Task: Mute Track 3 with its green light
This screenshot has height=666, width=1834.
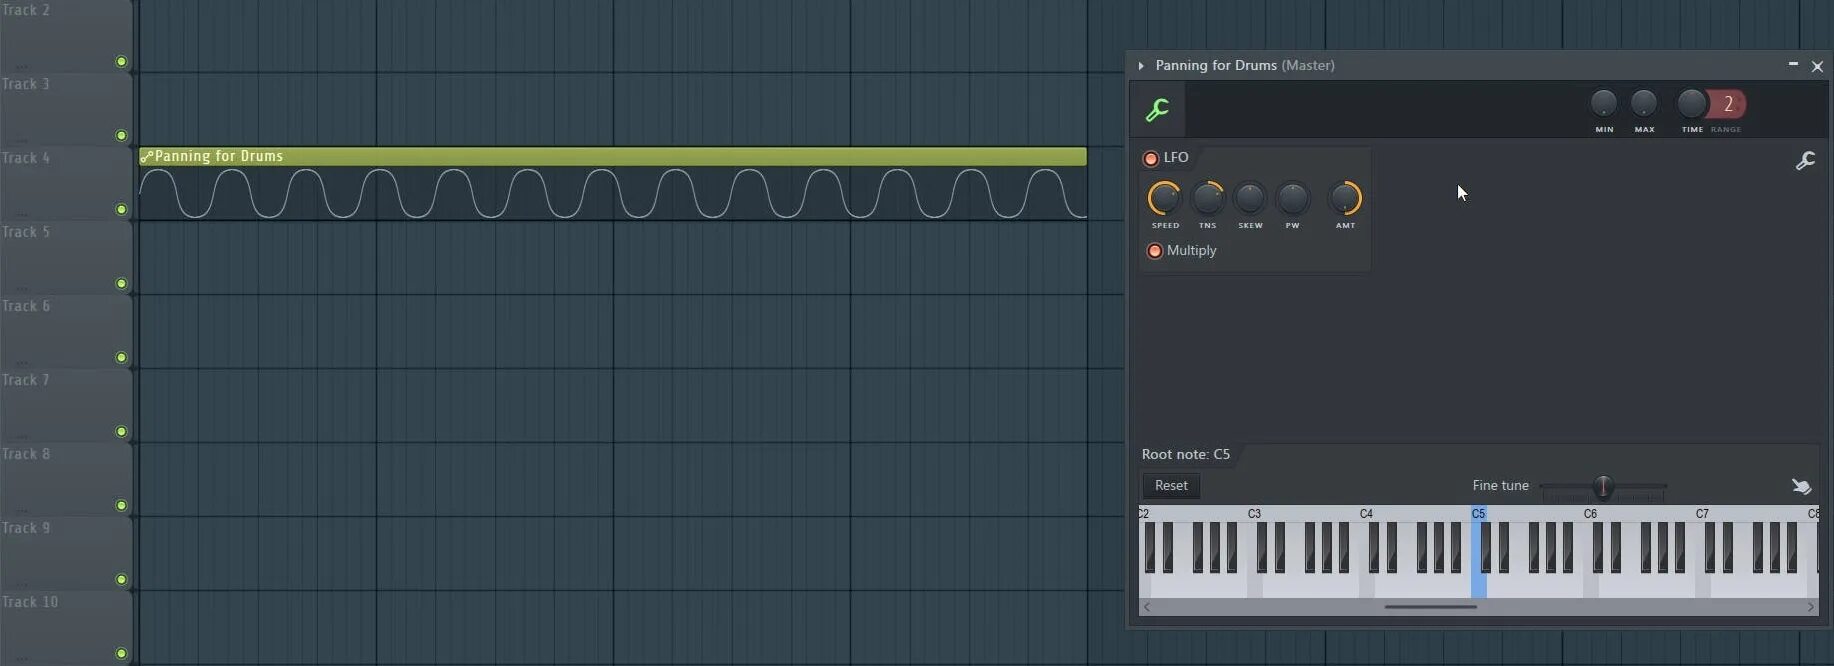Action: point(121,136)
